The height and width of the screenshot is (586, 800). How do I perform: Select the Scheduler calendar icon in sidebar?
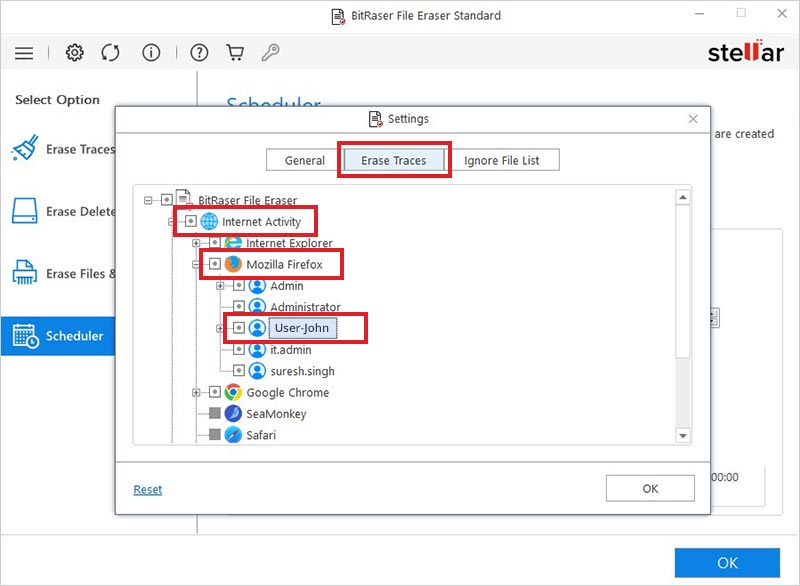(x=25, y=336)
